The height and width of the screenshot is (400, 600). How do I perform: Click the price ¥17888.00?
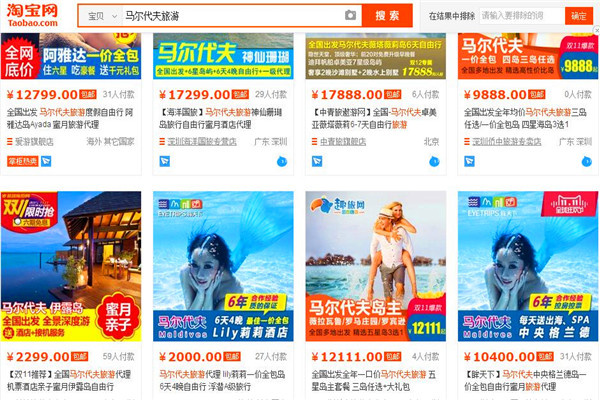347,95
